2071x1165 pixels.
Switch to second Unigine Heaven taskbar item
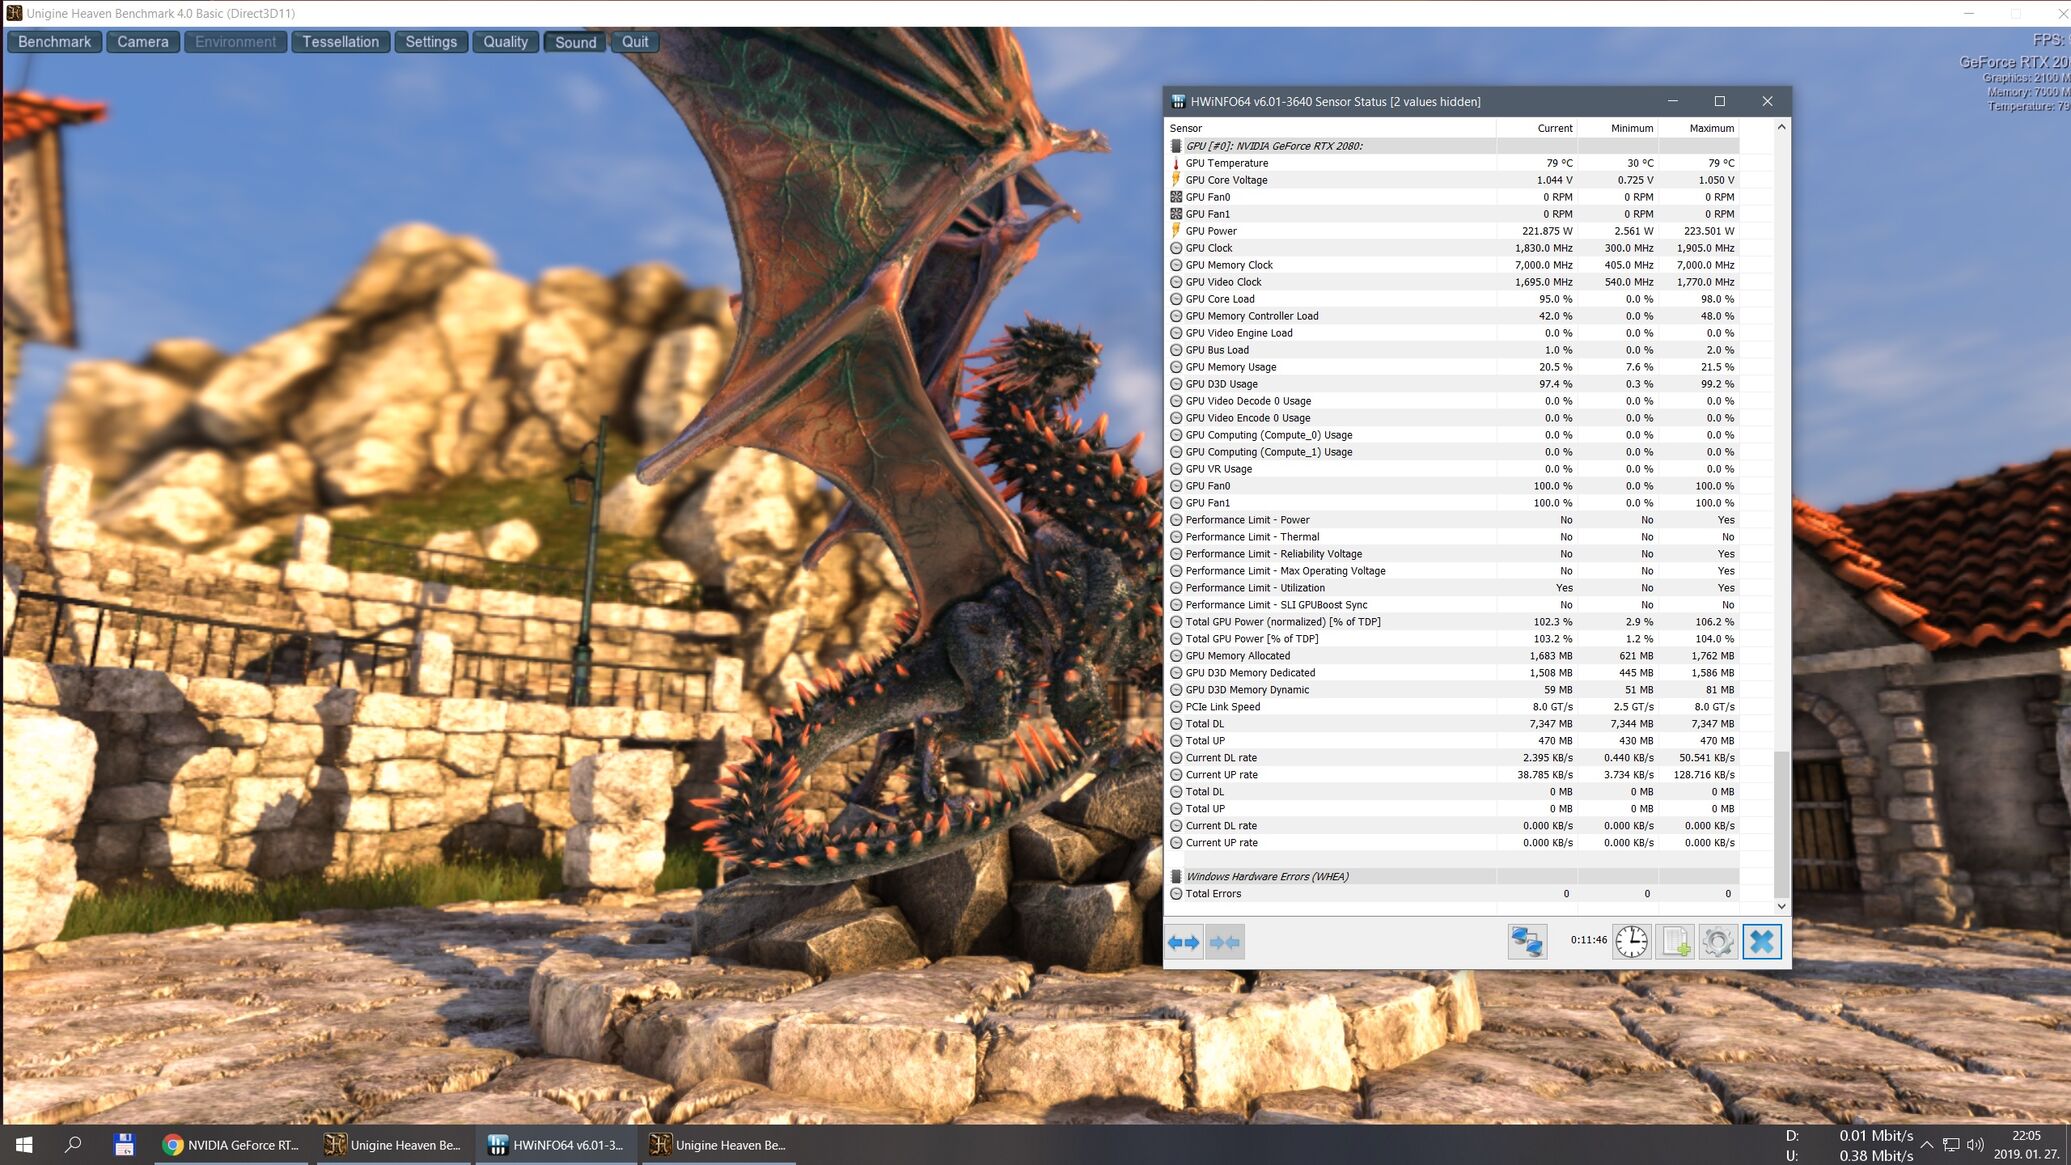click(719, 1145)
